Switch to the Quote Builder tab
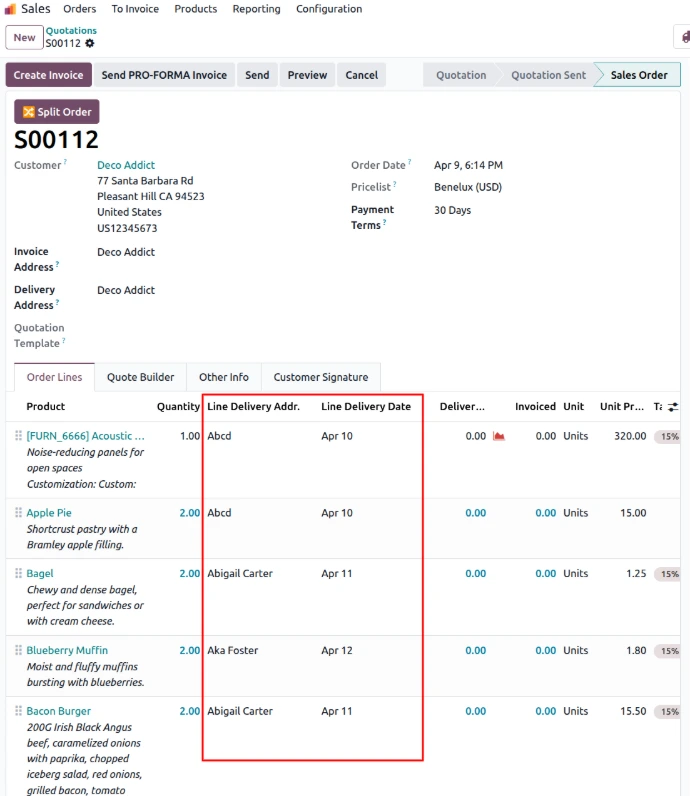 pos(140,377)
